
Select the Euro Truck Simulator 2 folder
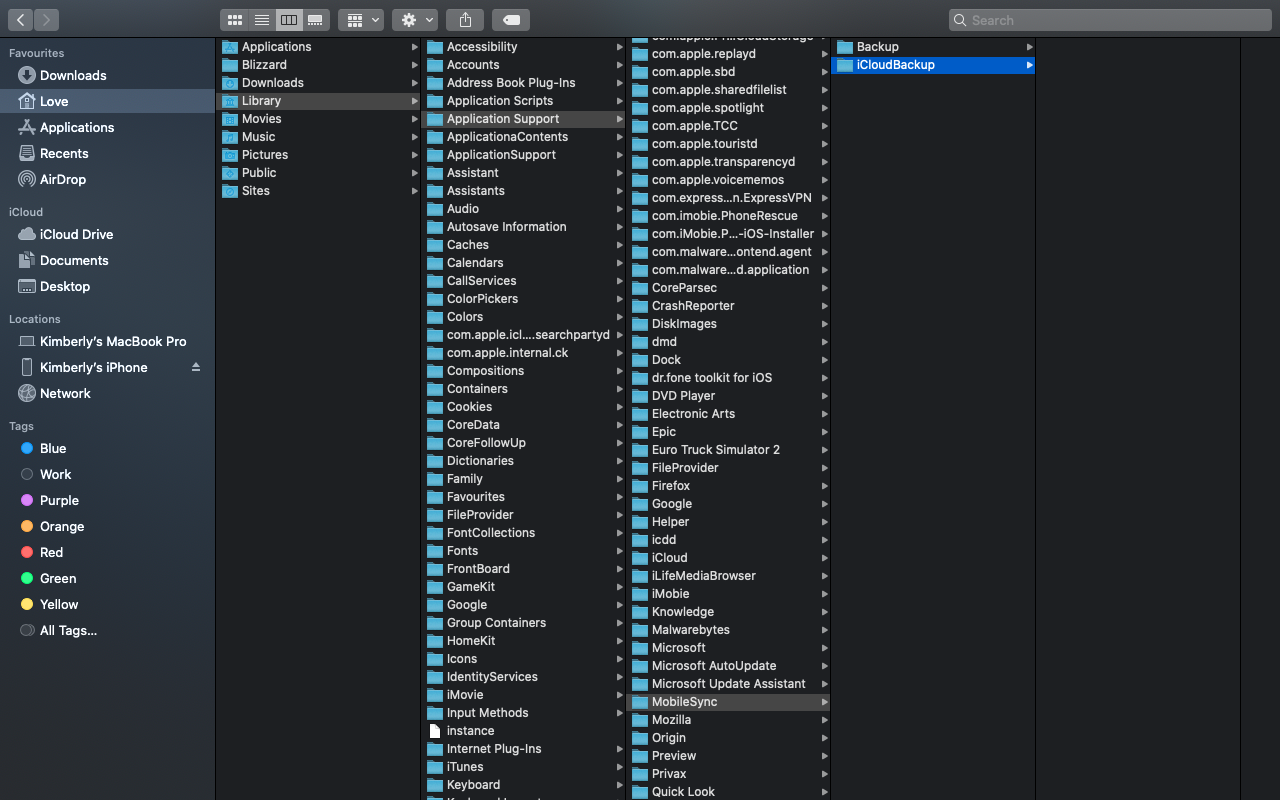729,450
